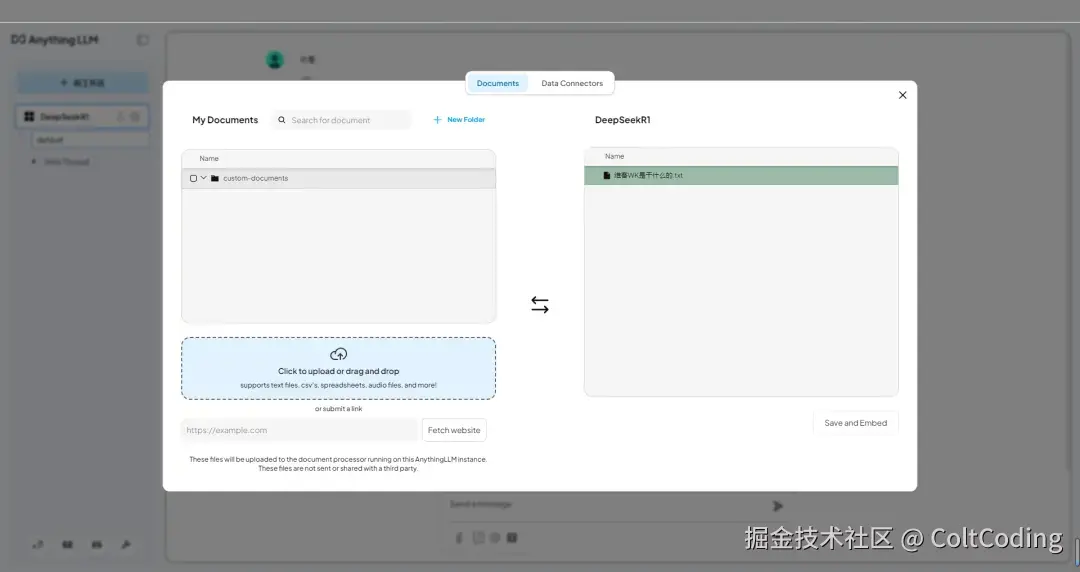Click the paperclip attach icon under the chat box
Screen dimensions: 1080x572
pyautogui.click(x=459, y=538)
